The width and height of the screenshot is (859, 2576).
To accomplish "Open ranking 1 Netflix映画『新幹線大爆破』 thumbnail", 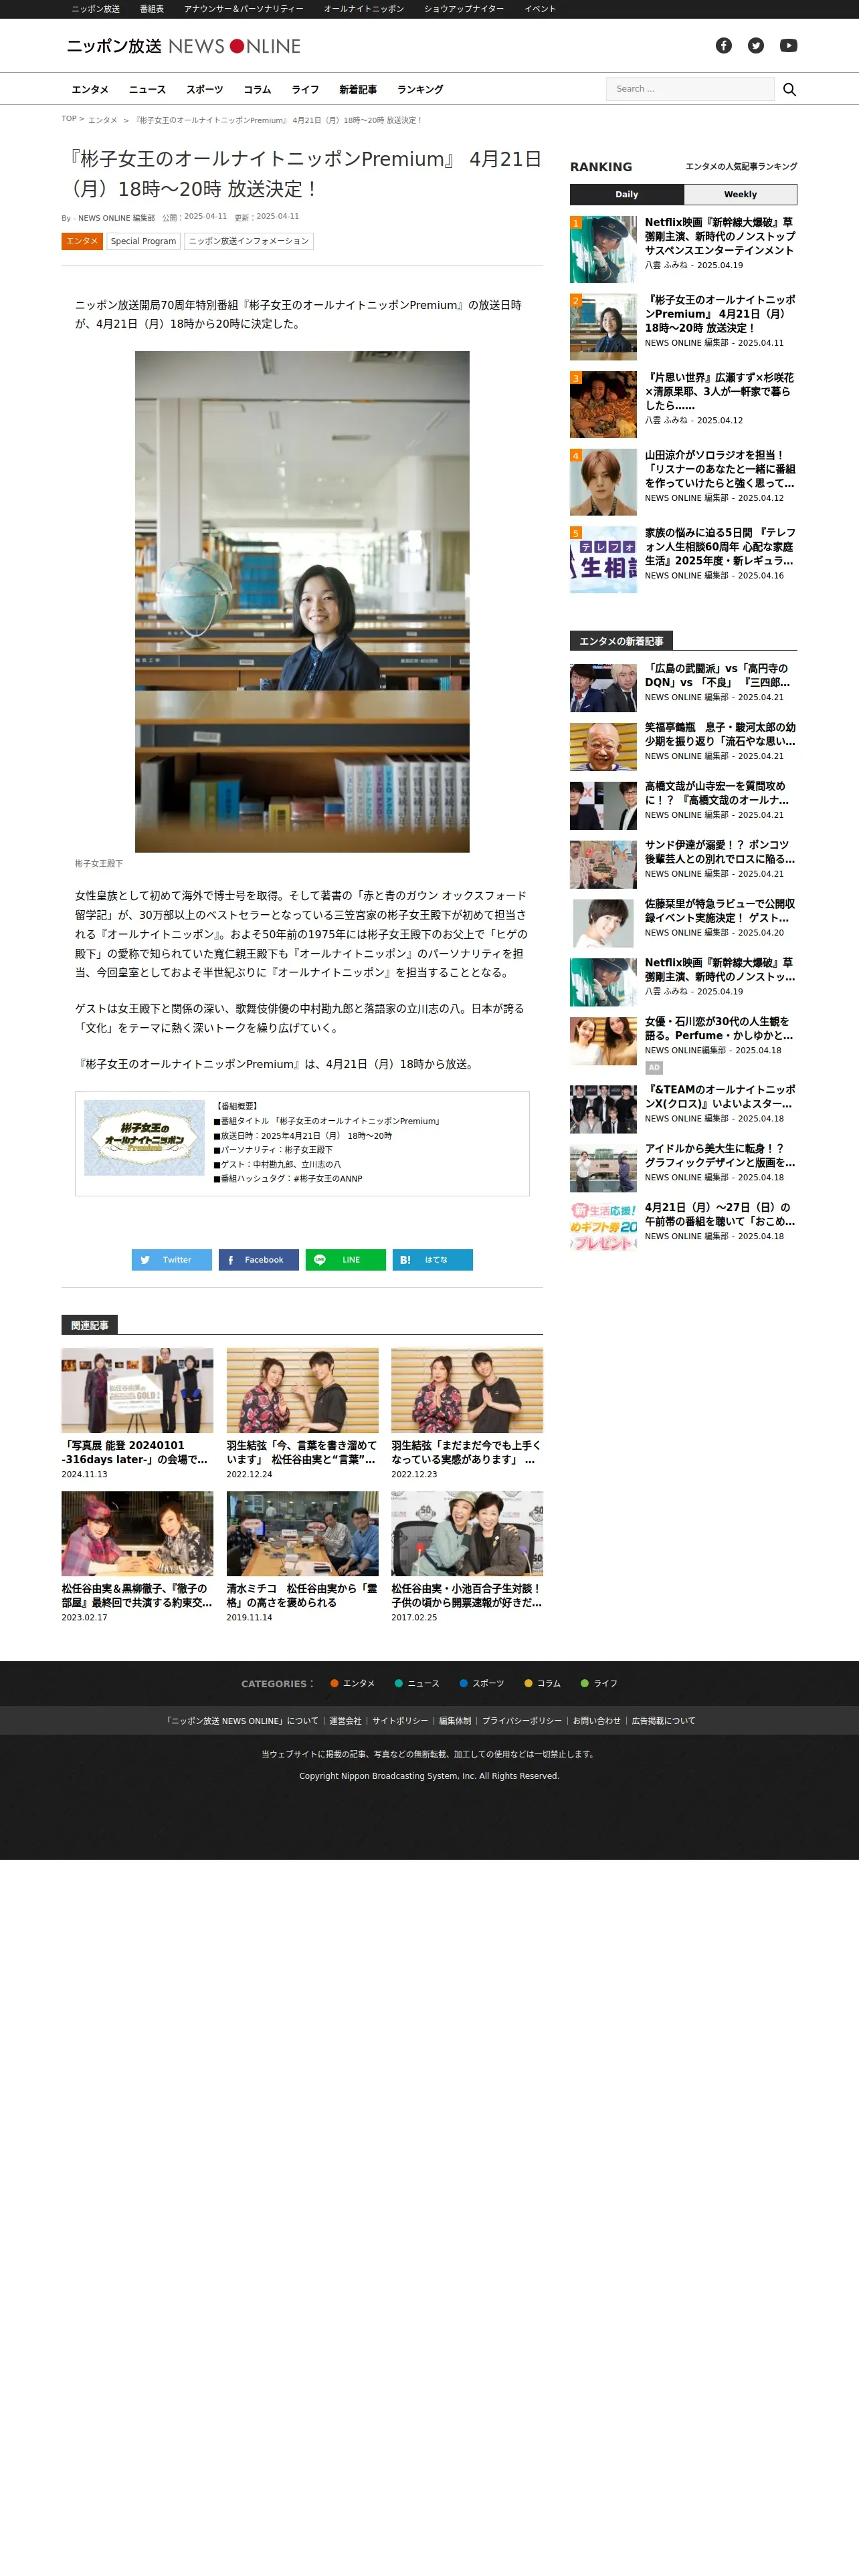I will point(603,249).
